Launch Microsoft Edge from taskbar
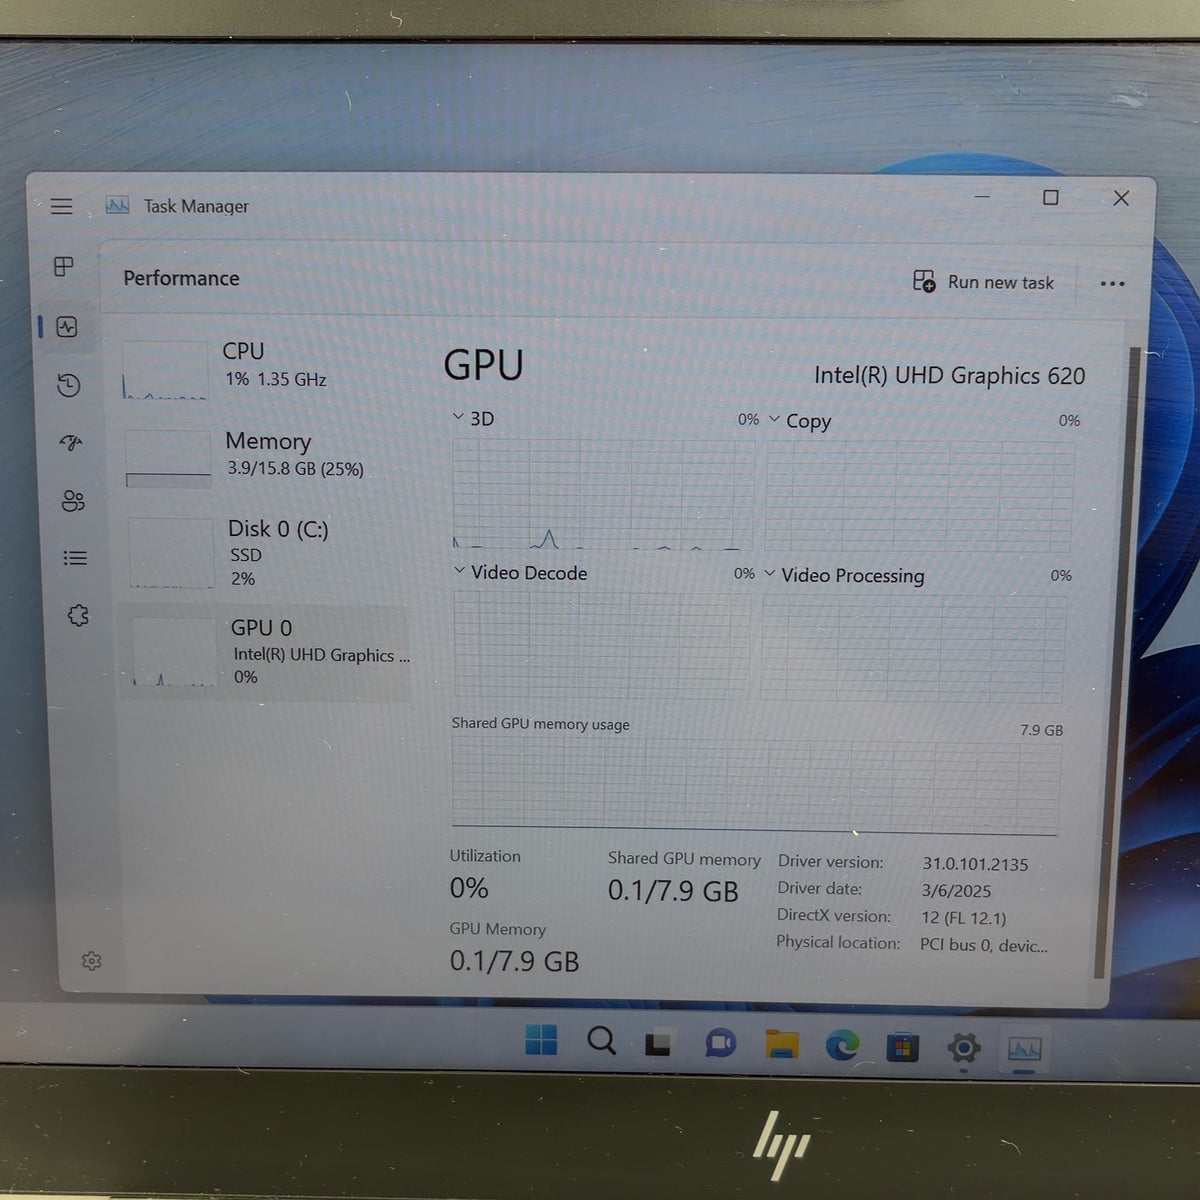This screenshot has height=1200, width=1200. tap(842, 1046)
